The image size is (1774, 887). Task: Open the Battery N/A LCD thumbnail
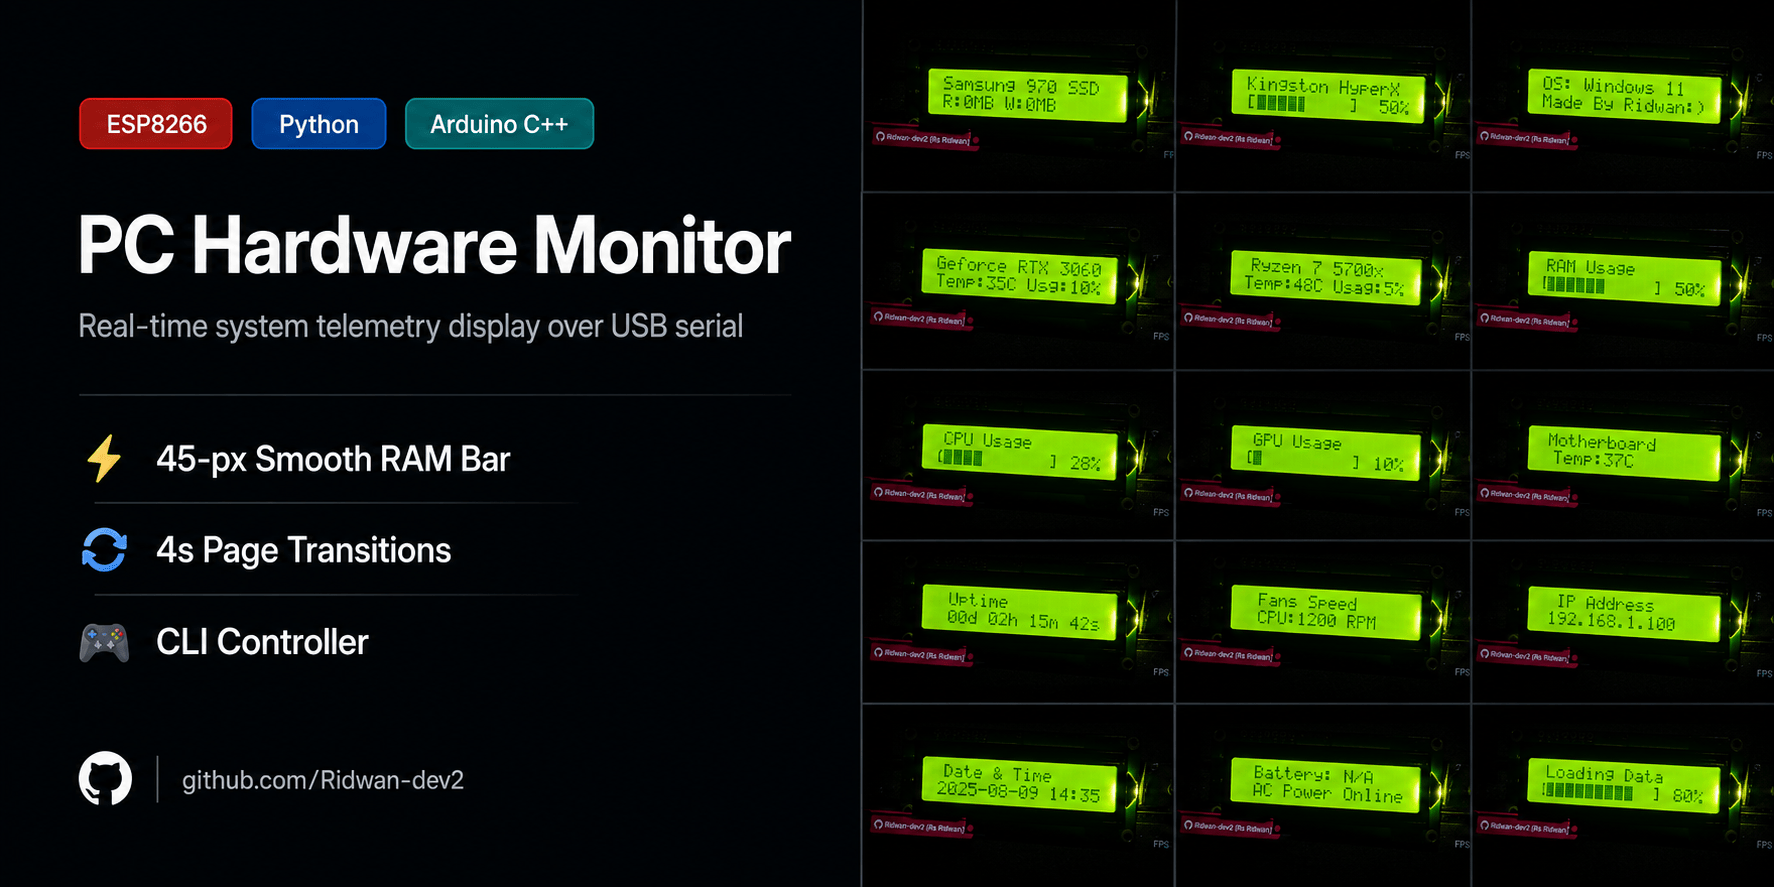pyautogui.click(x=1324, y=796)
